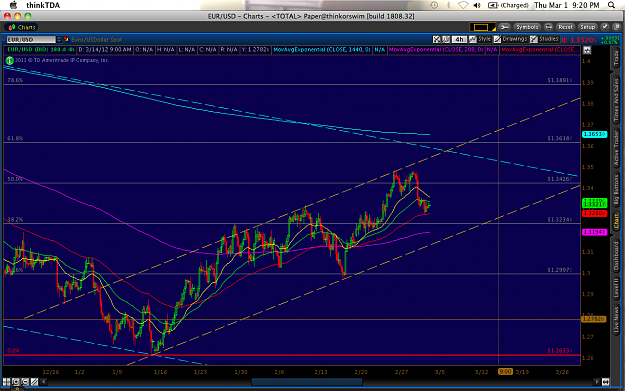Click the Time Machine menu bar icon
The height and width of the screenshot is (391, 625).
tap(434, 5)
